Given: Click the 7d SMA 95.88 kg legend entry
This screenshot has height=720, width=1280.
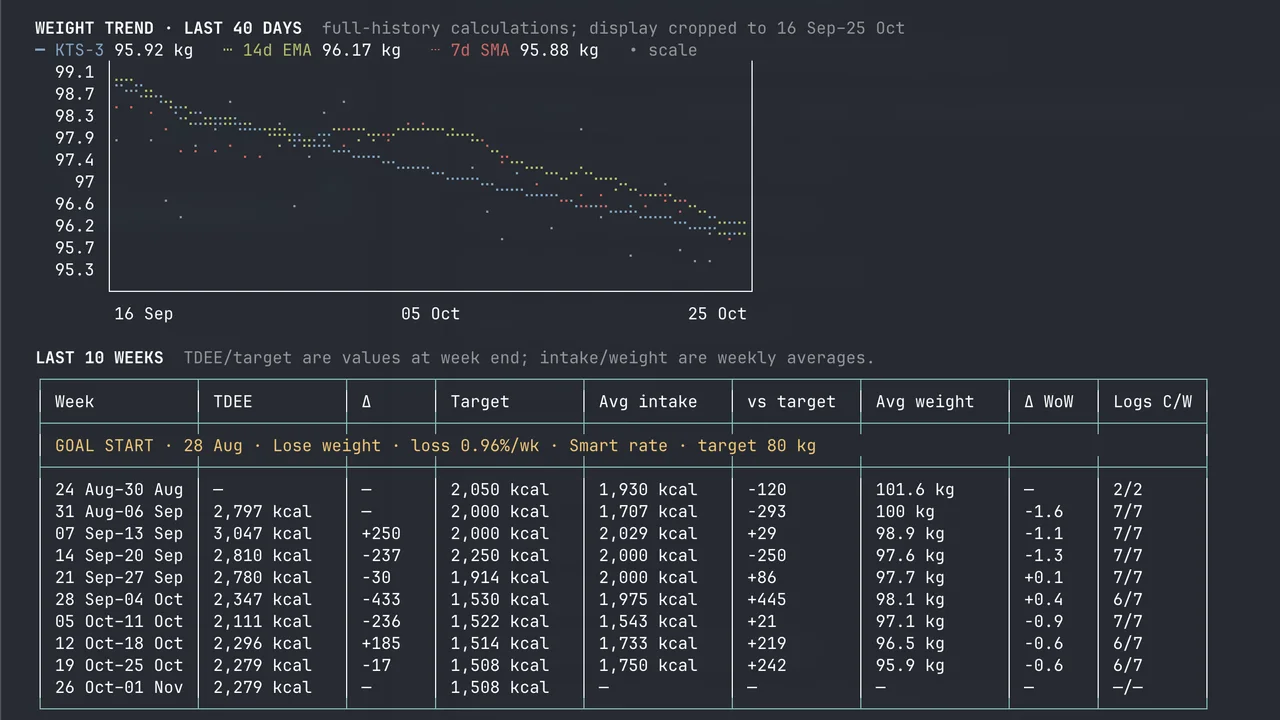Looking at the screenshot, I should (515, 50).
